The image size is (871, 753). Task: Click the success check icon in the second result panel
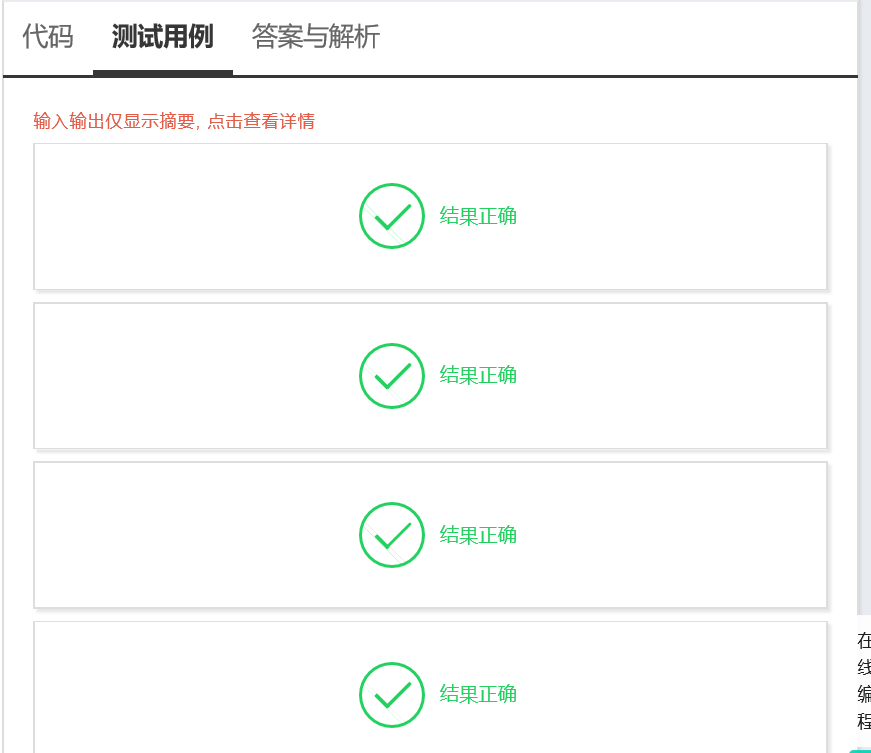(391, 375)
